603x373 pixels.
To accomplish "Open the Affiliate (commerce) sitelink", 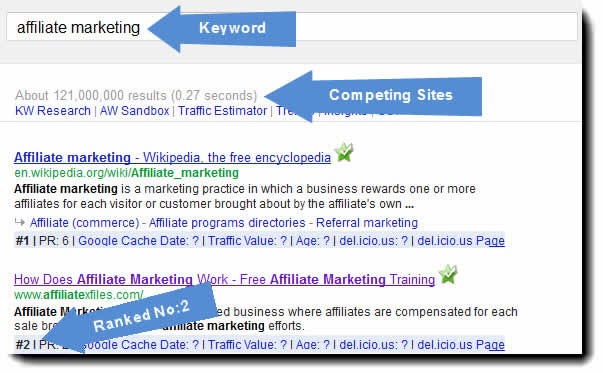I will [x=85, y=223].
